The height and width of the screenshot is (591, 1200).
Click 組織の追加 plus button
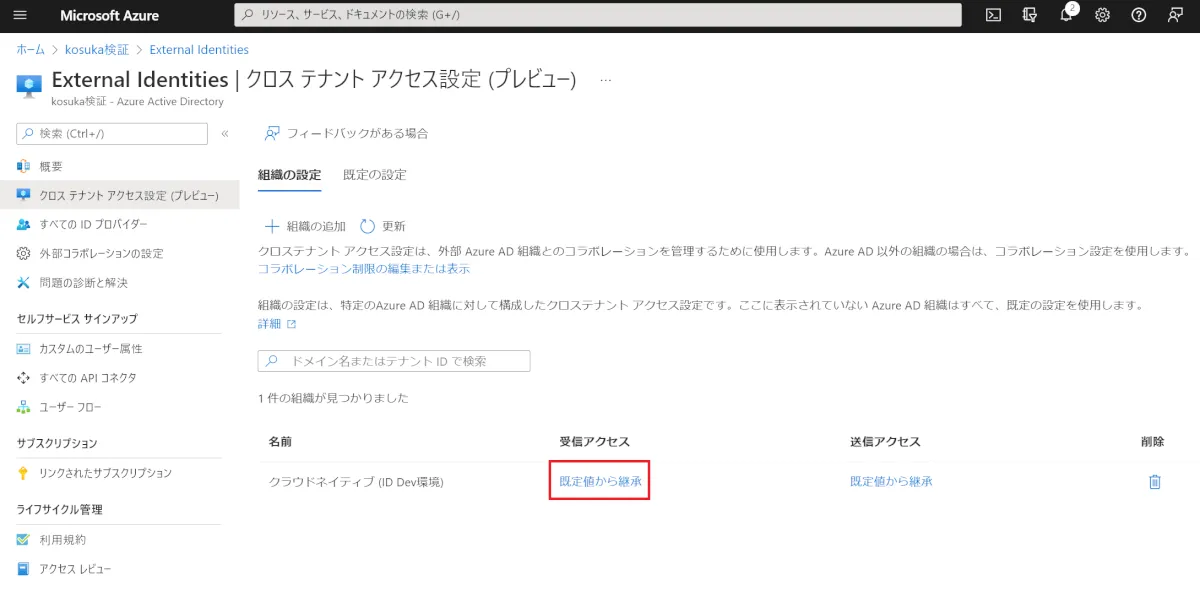click(x=304, y=227)
